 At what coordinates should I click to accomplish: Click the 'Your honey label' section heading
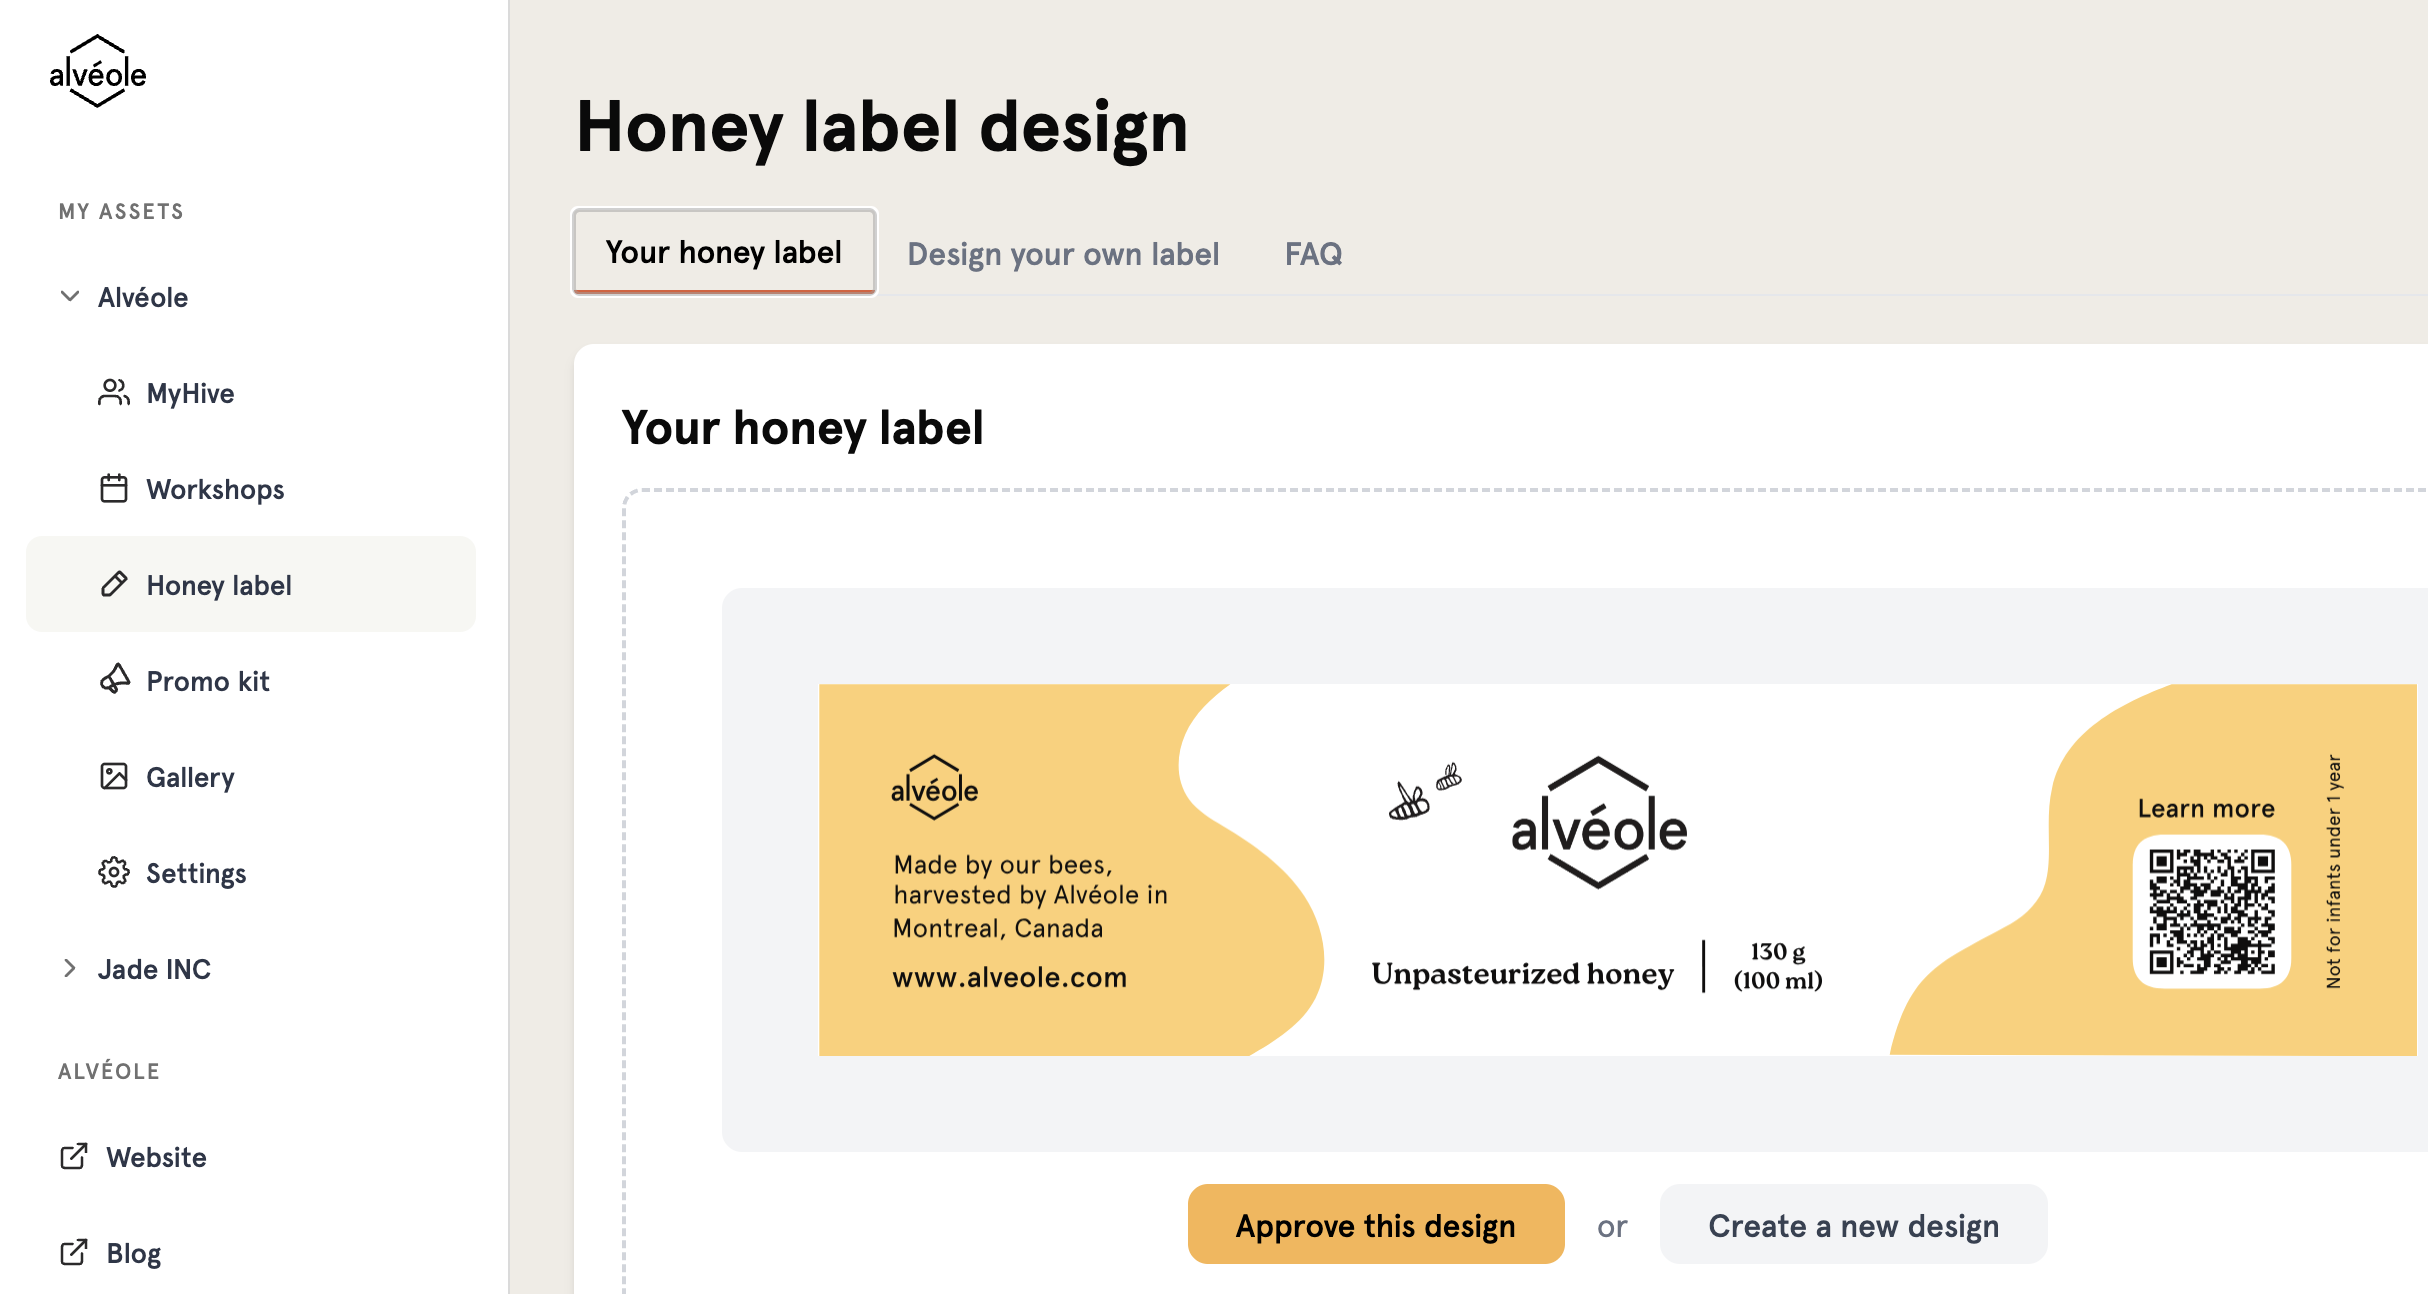tap(802, 428)
